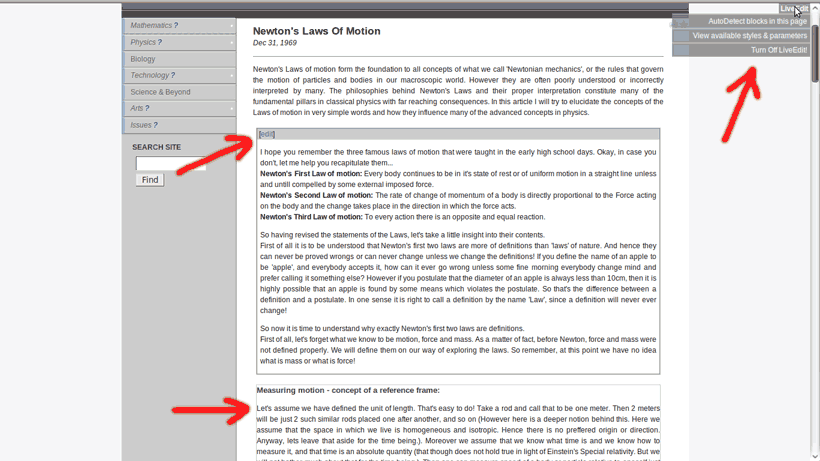The height and width of the screenshot is (461, 820).
Task: Click the paragraph starting 'So now it is time'
Action: point(458,344)
